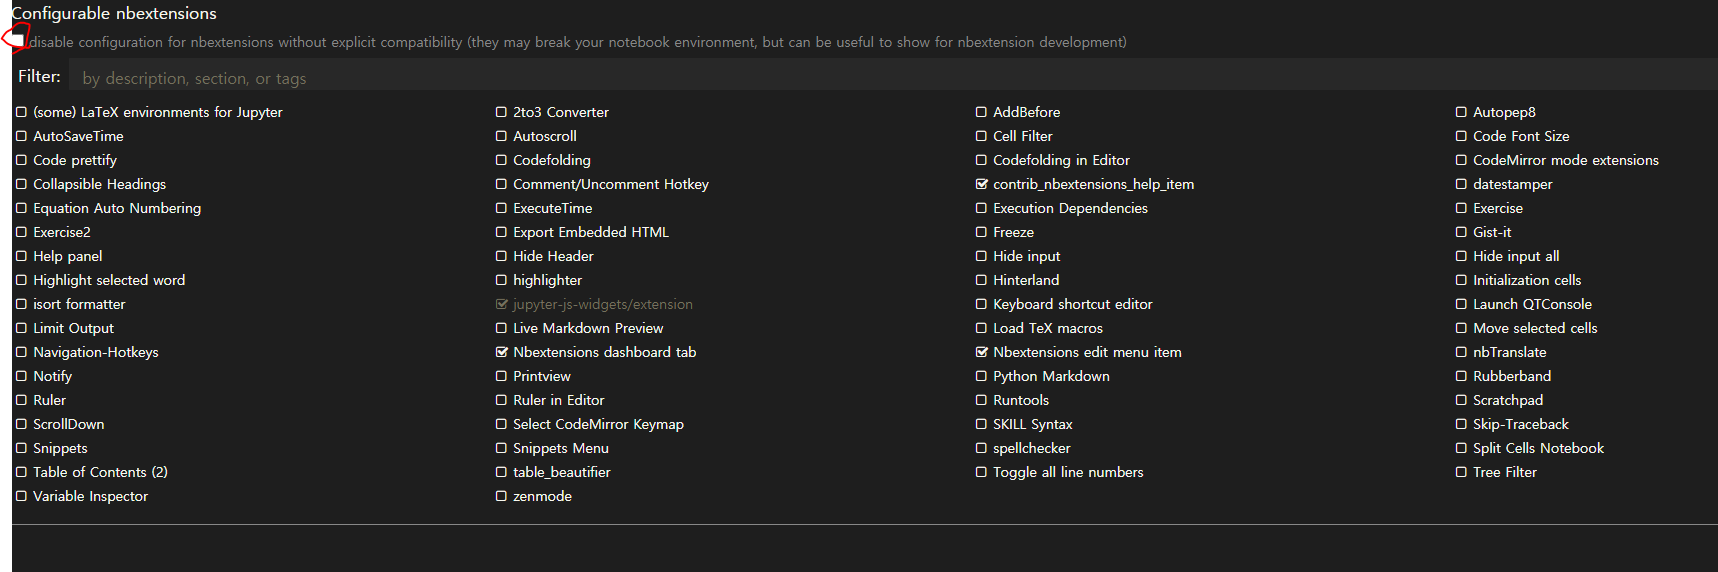Select the Live Markdown Preview extension
Viewport: 1718px width, 572px height.
588,328
